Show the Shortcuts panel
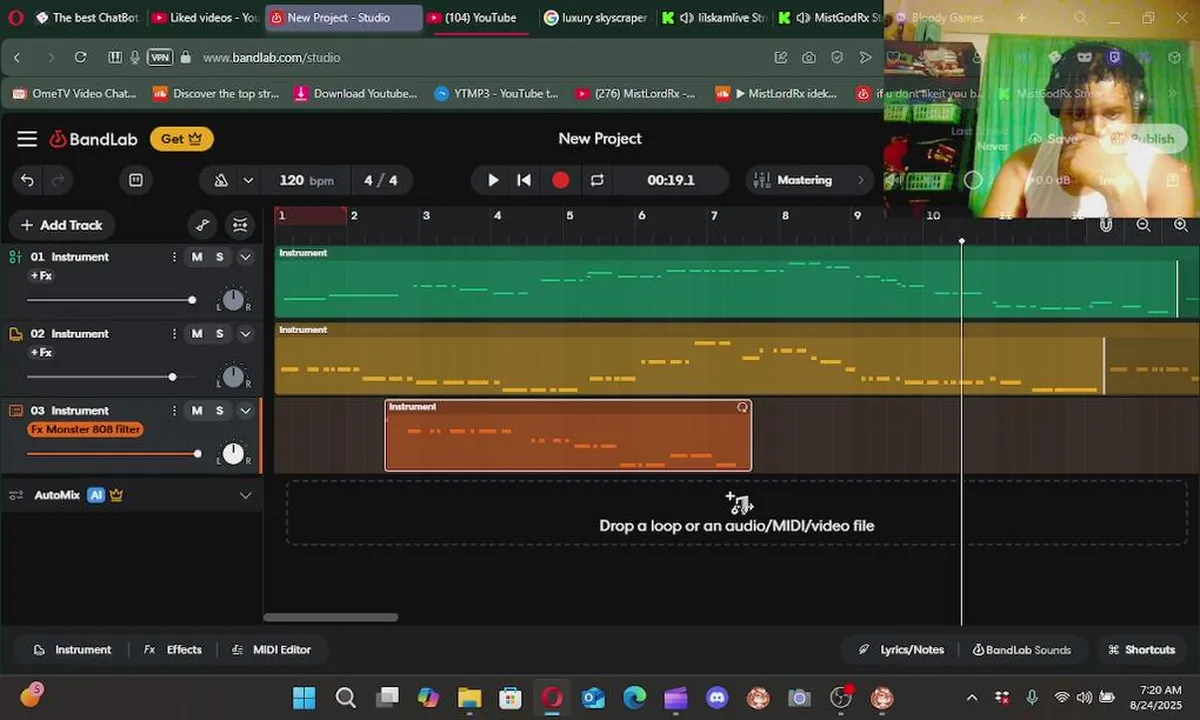 [x=1142, y=650]
